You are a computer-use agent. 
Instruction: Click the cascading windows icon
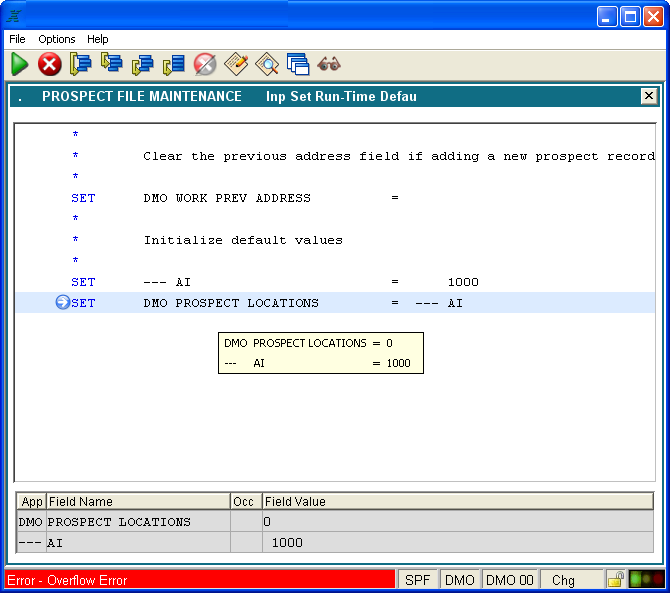[x=297, y=64]
